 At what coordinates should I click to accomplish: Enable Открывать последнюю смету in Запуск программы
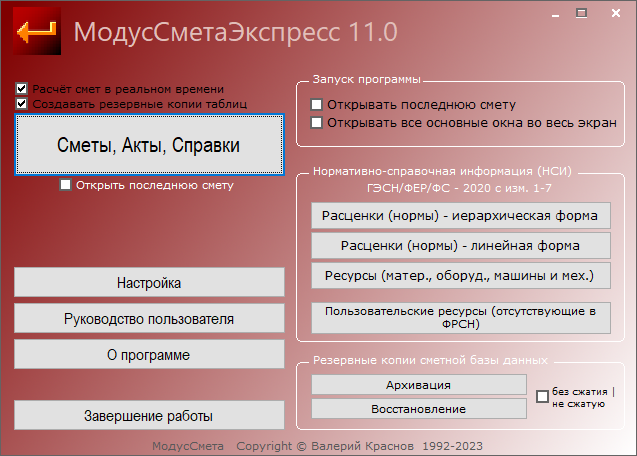tap(316, 105)
